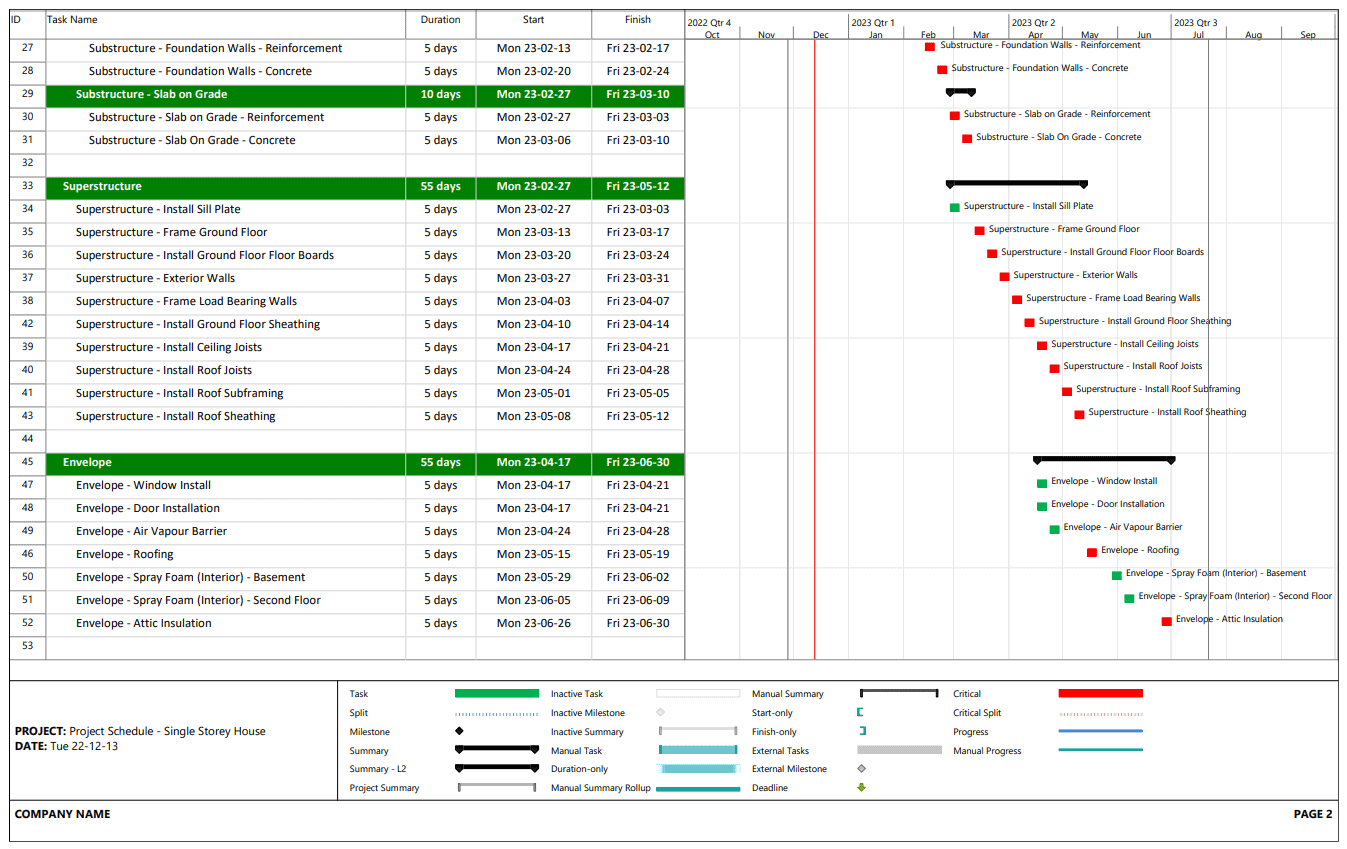Click the green Deadline diamond in the legend
This screenshot has height=849, width=1347.
pos(863,788)
